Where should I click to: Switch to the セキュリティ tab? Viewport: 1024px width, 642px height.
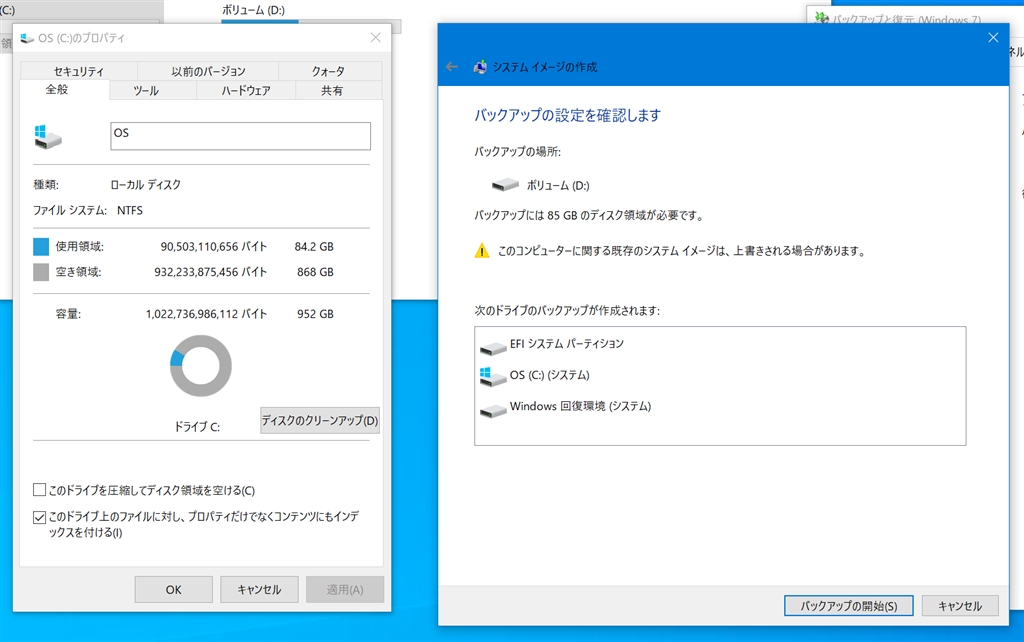pos(78,71)
